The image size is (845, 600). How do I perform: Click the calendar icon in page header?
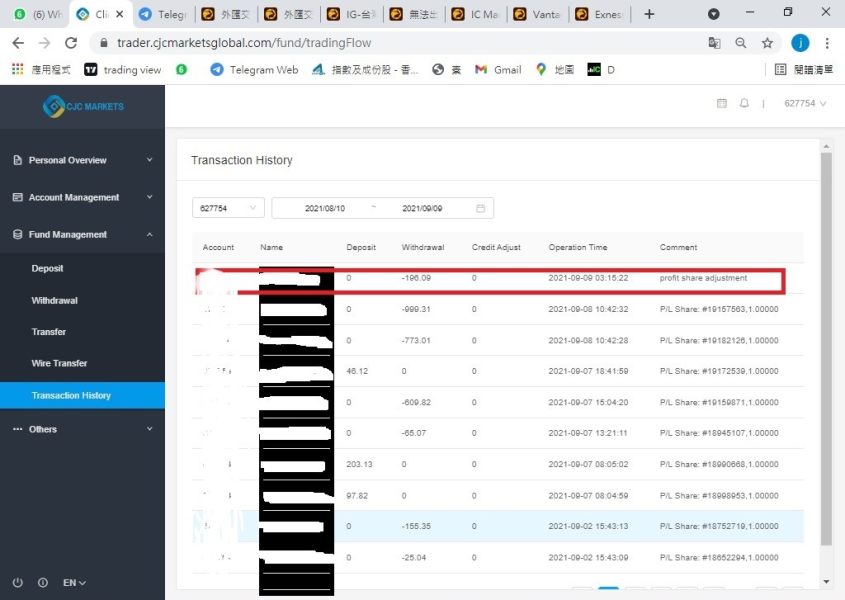click(x=722, y=104)
